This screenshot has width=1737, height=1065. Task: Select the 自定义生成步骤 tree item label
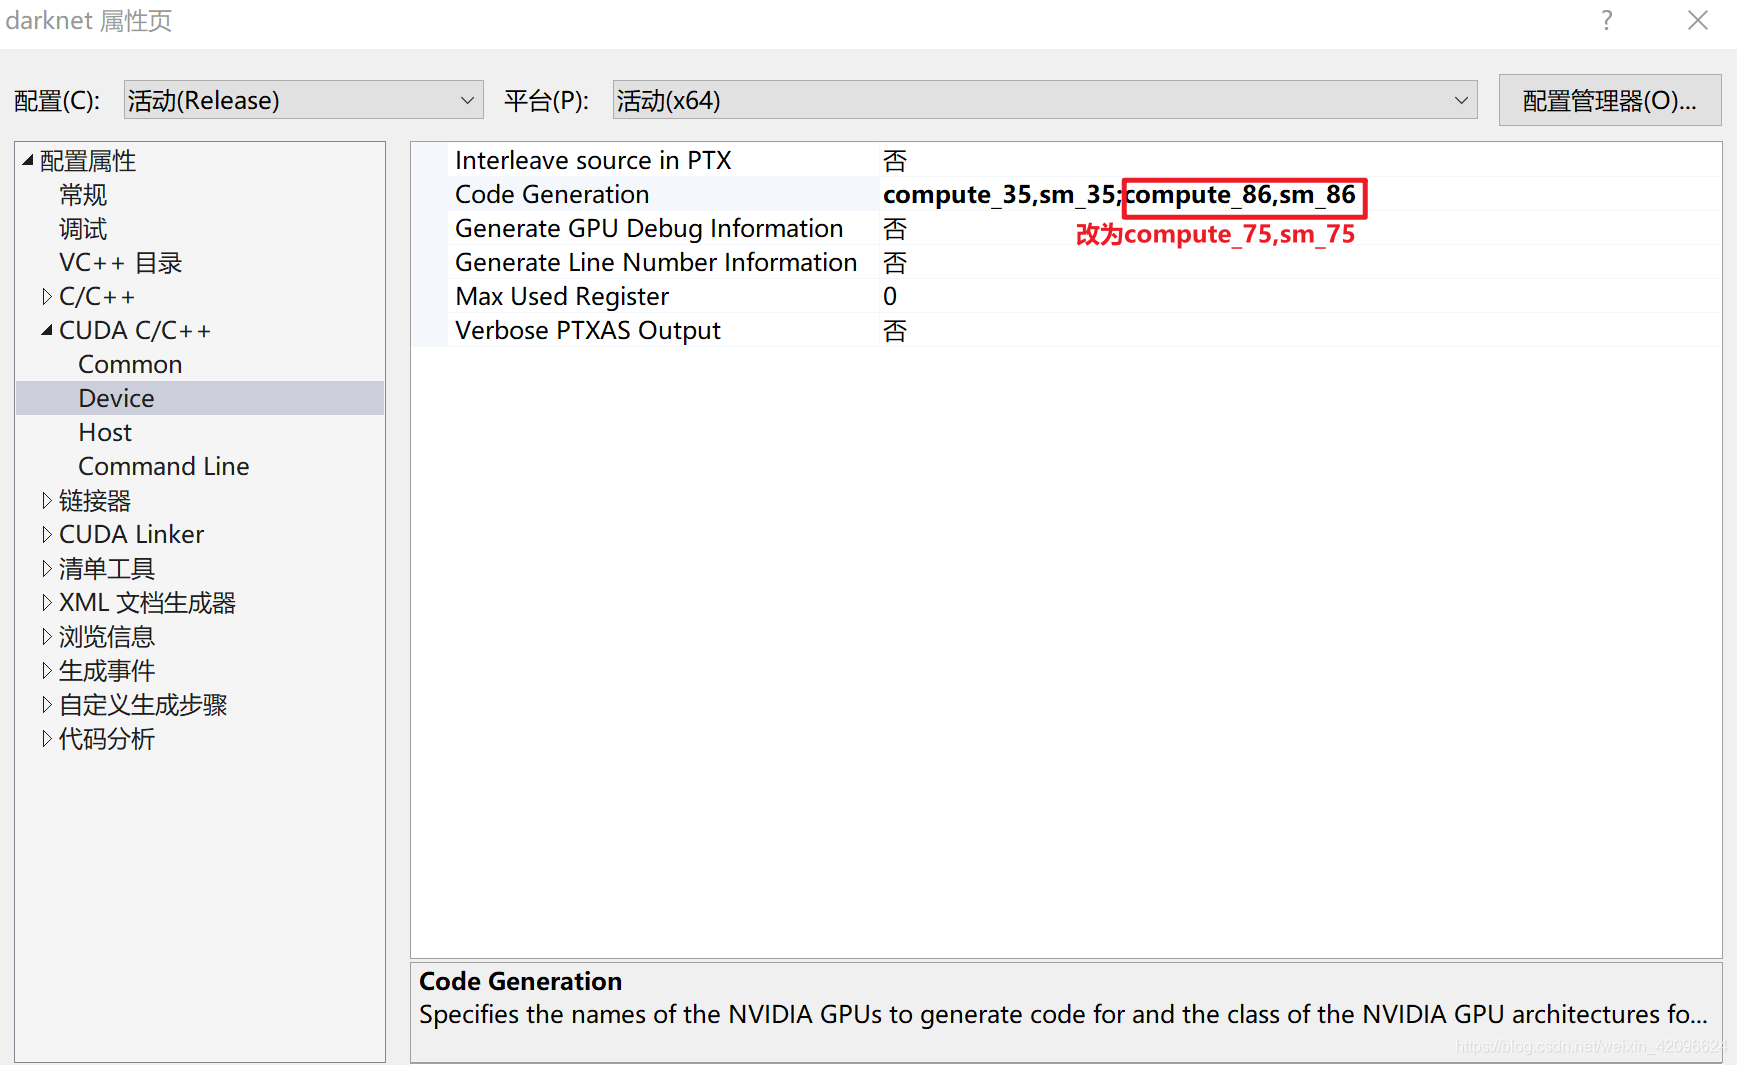(x=143, y=704)
